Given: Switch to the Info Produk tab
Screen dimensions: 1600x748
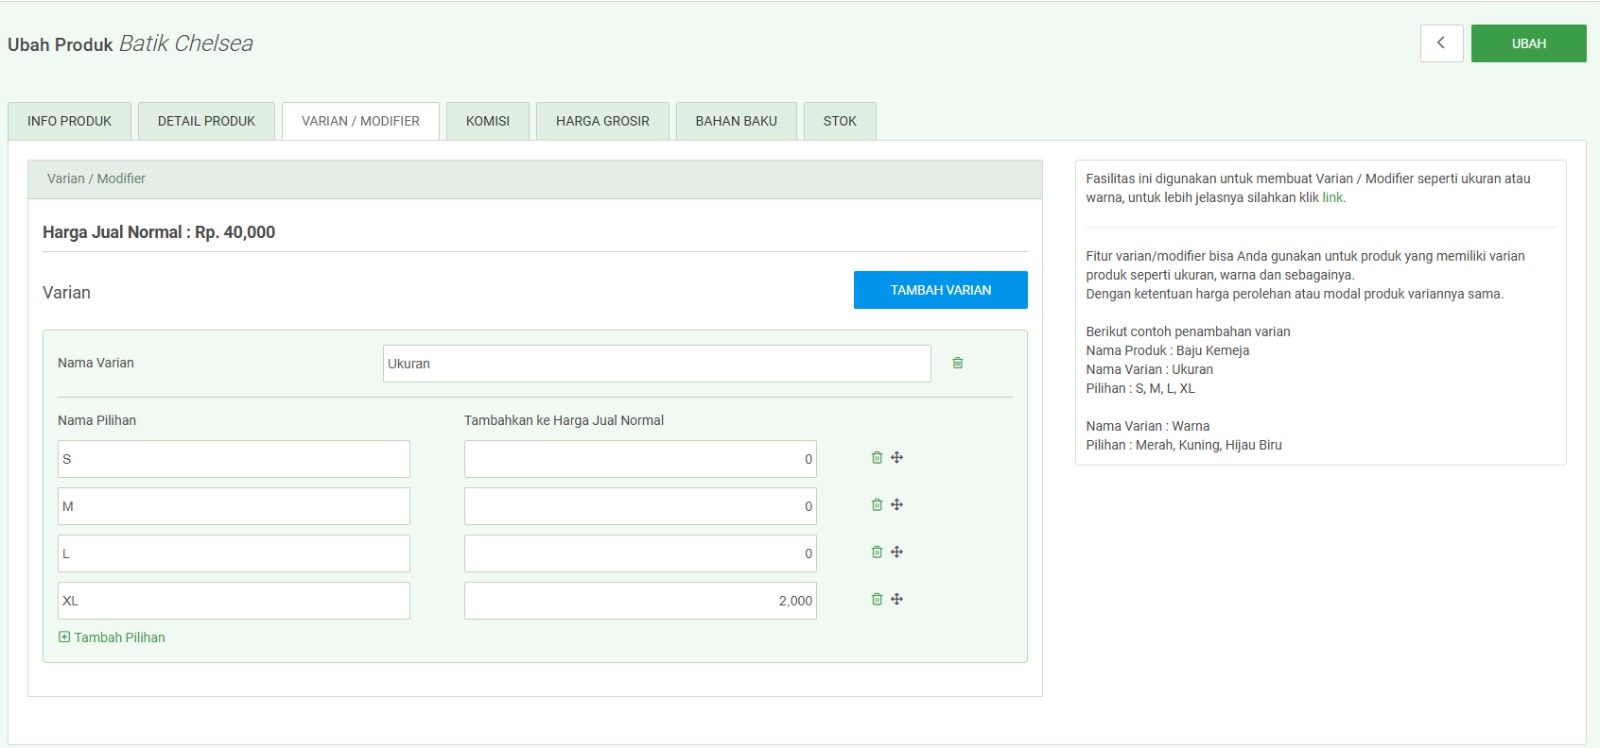Looking at the screenshot, I should 69,121.
